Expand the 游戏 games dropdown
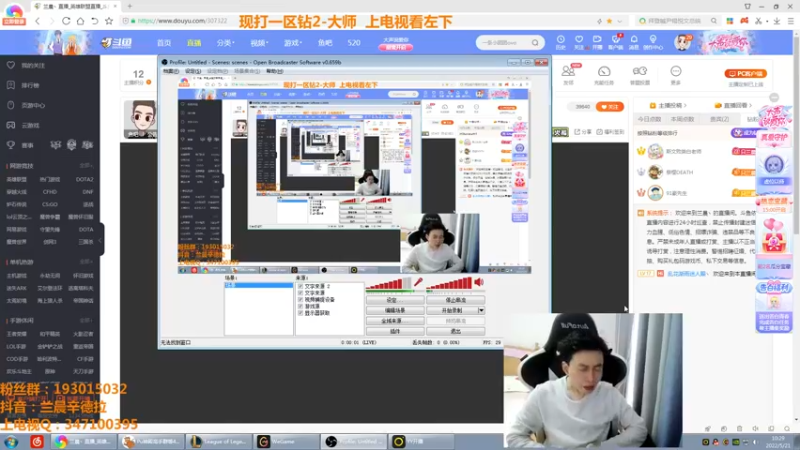This screenshot has width=800, height=450. click(293, 43)
